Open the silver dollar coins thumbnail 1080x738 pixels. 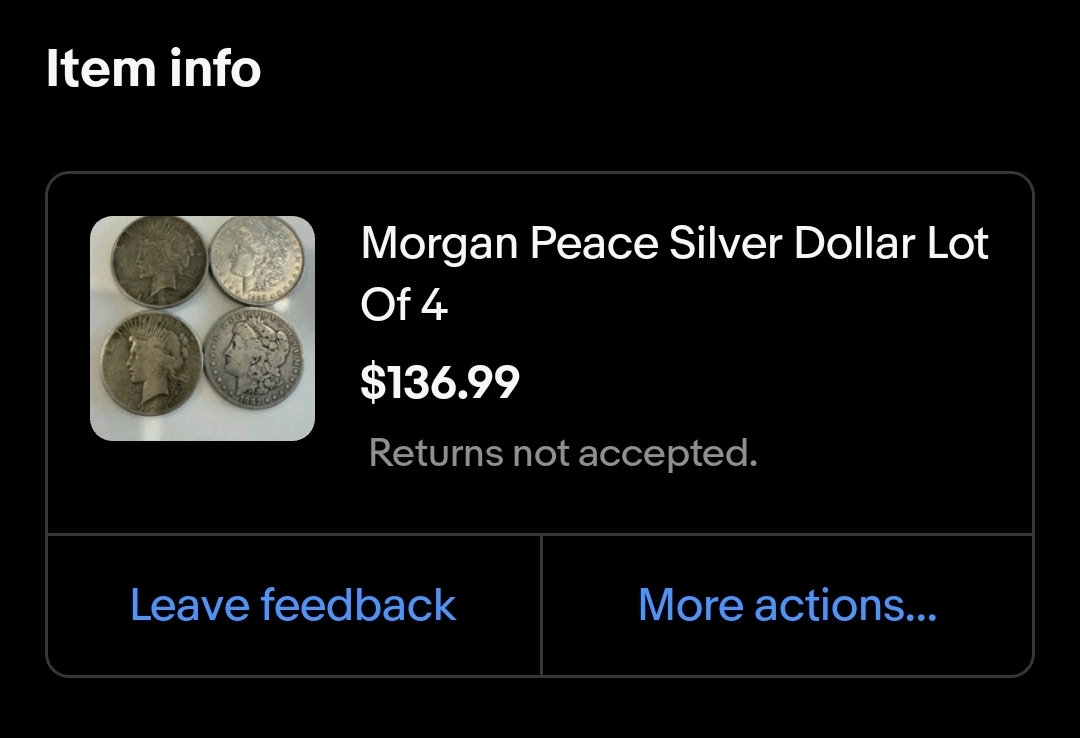click(203, 329)
